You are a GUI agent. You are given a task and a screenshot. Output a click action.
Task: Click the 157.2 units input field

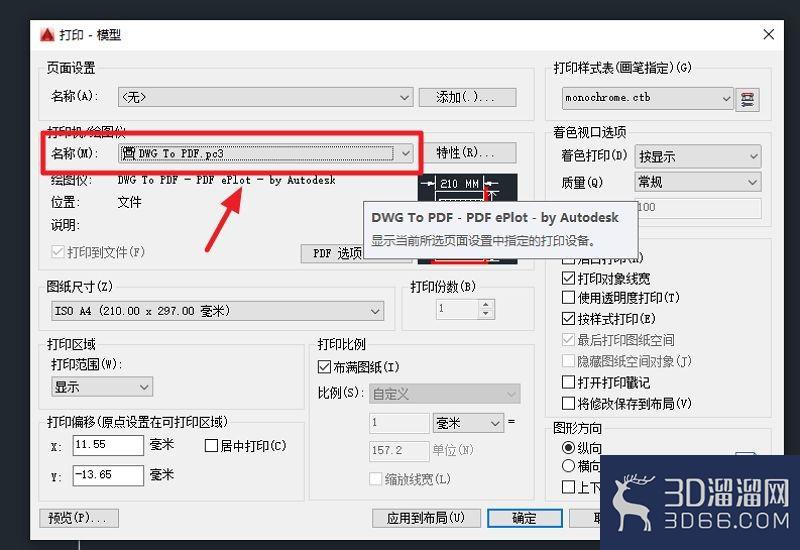point(399,451)
